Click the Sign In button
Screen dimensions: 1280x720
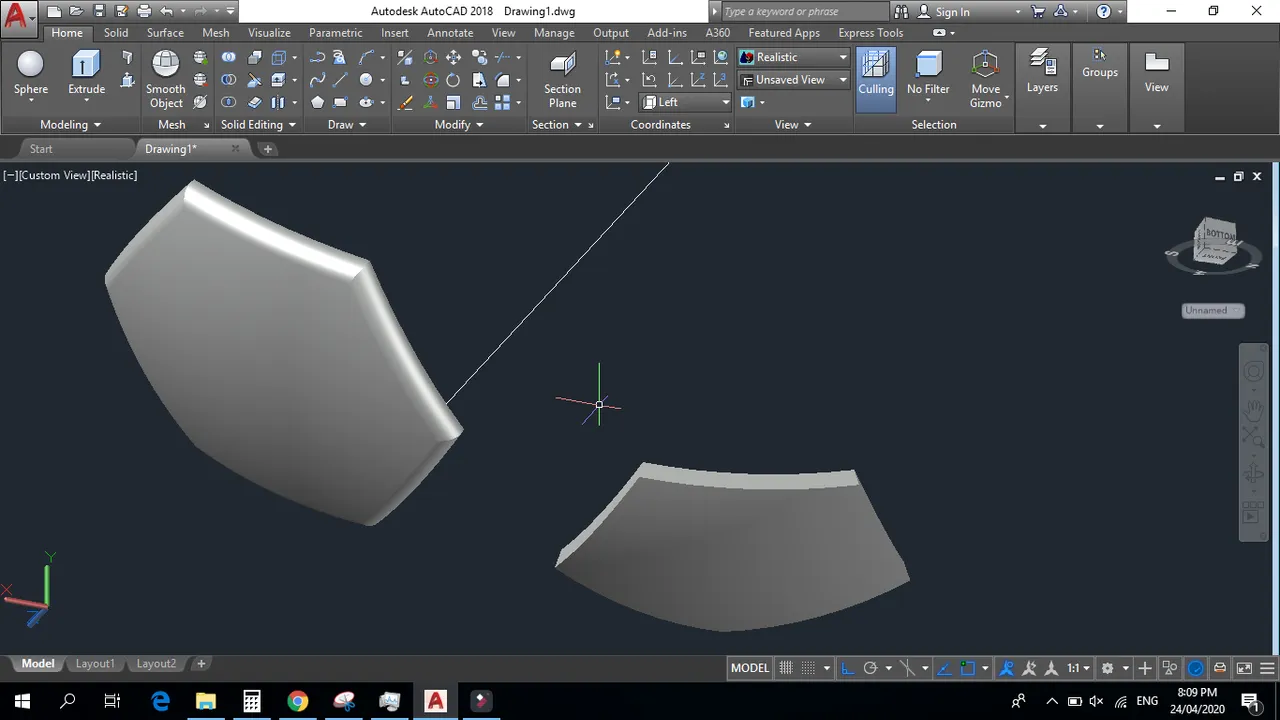click(x=952, y=12)
